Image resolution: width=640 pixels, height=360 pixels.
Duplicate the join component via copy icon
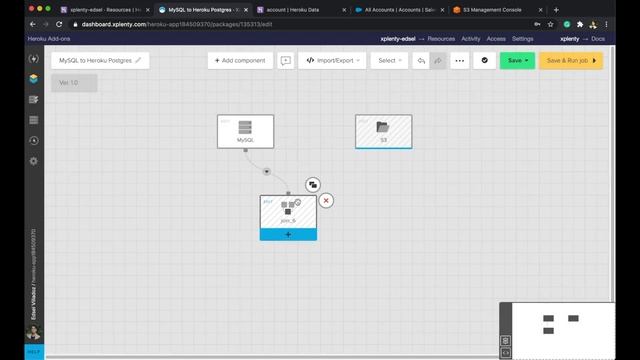(313, 185)
